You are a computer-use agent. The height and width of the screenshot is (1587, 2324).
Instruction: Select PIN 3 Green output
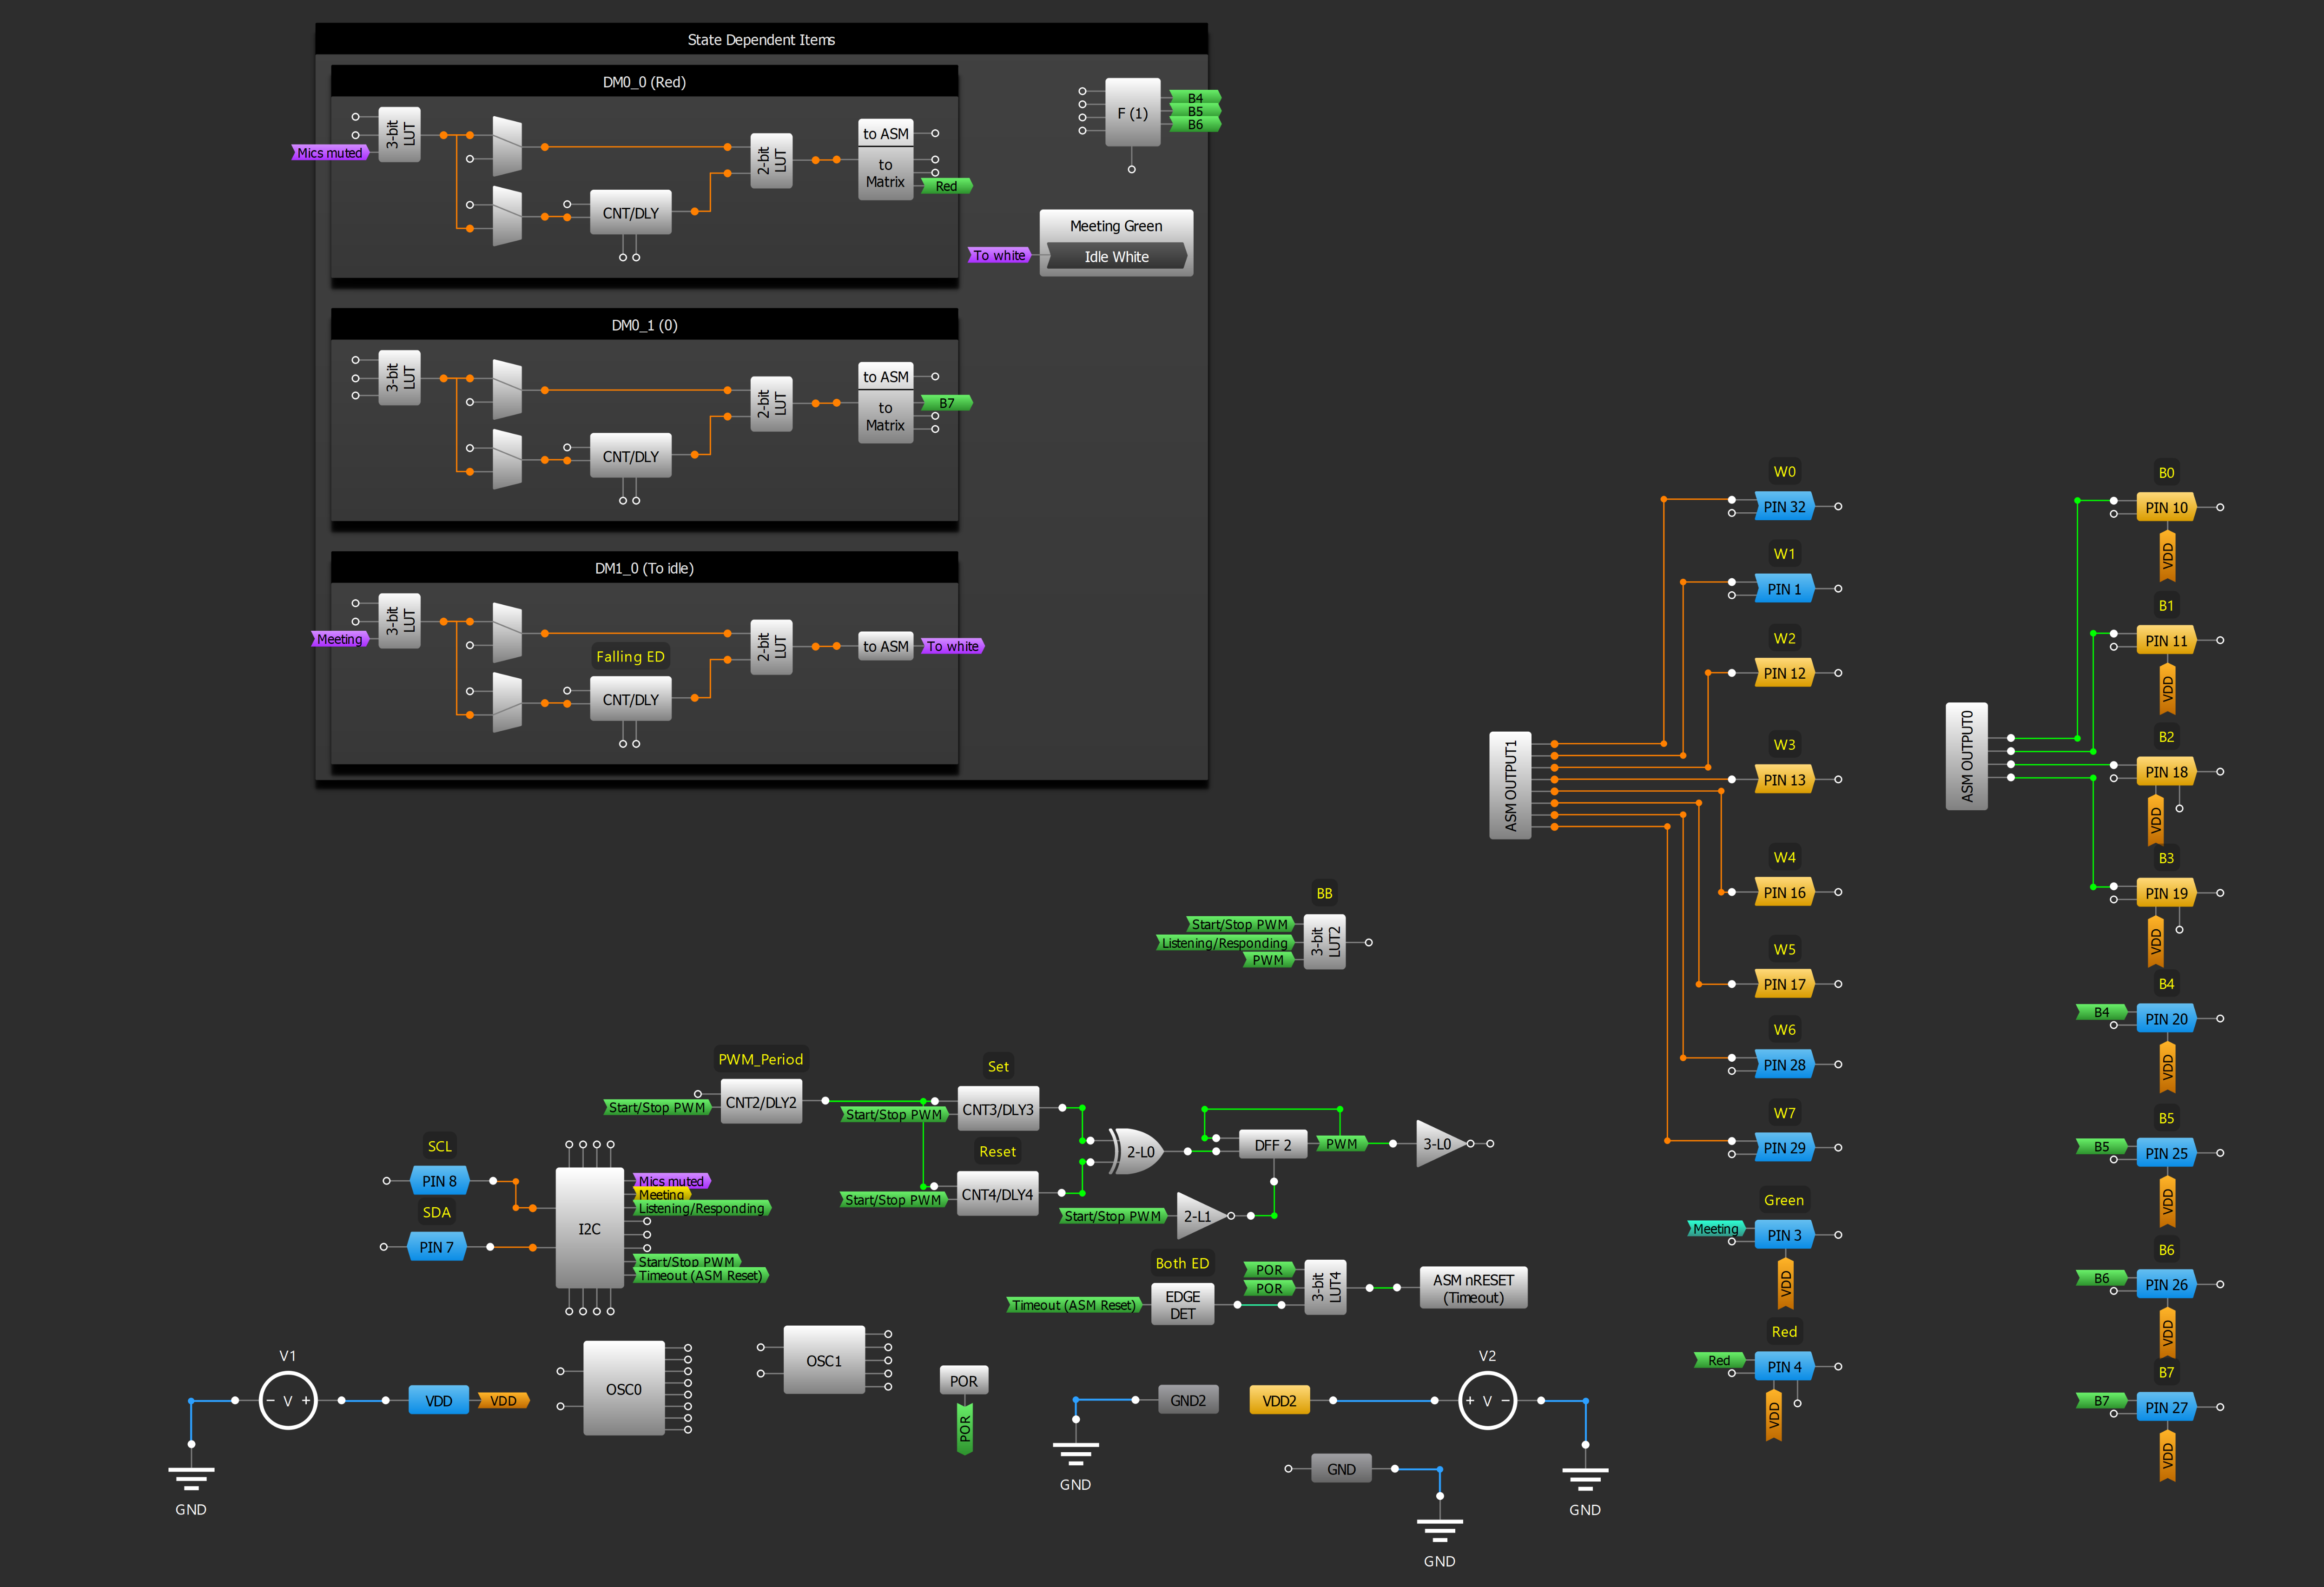[x=1784, y=1235]
